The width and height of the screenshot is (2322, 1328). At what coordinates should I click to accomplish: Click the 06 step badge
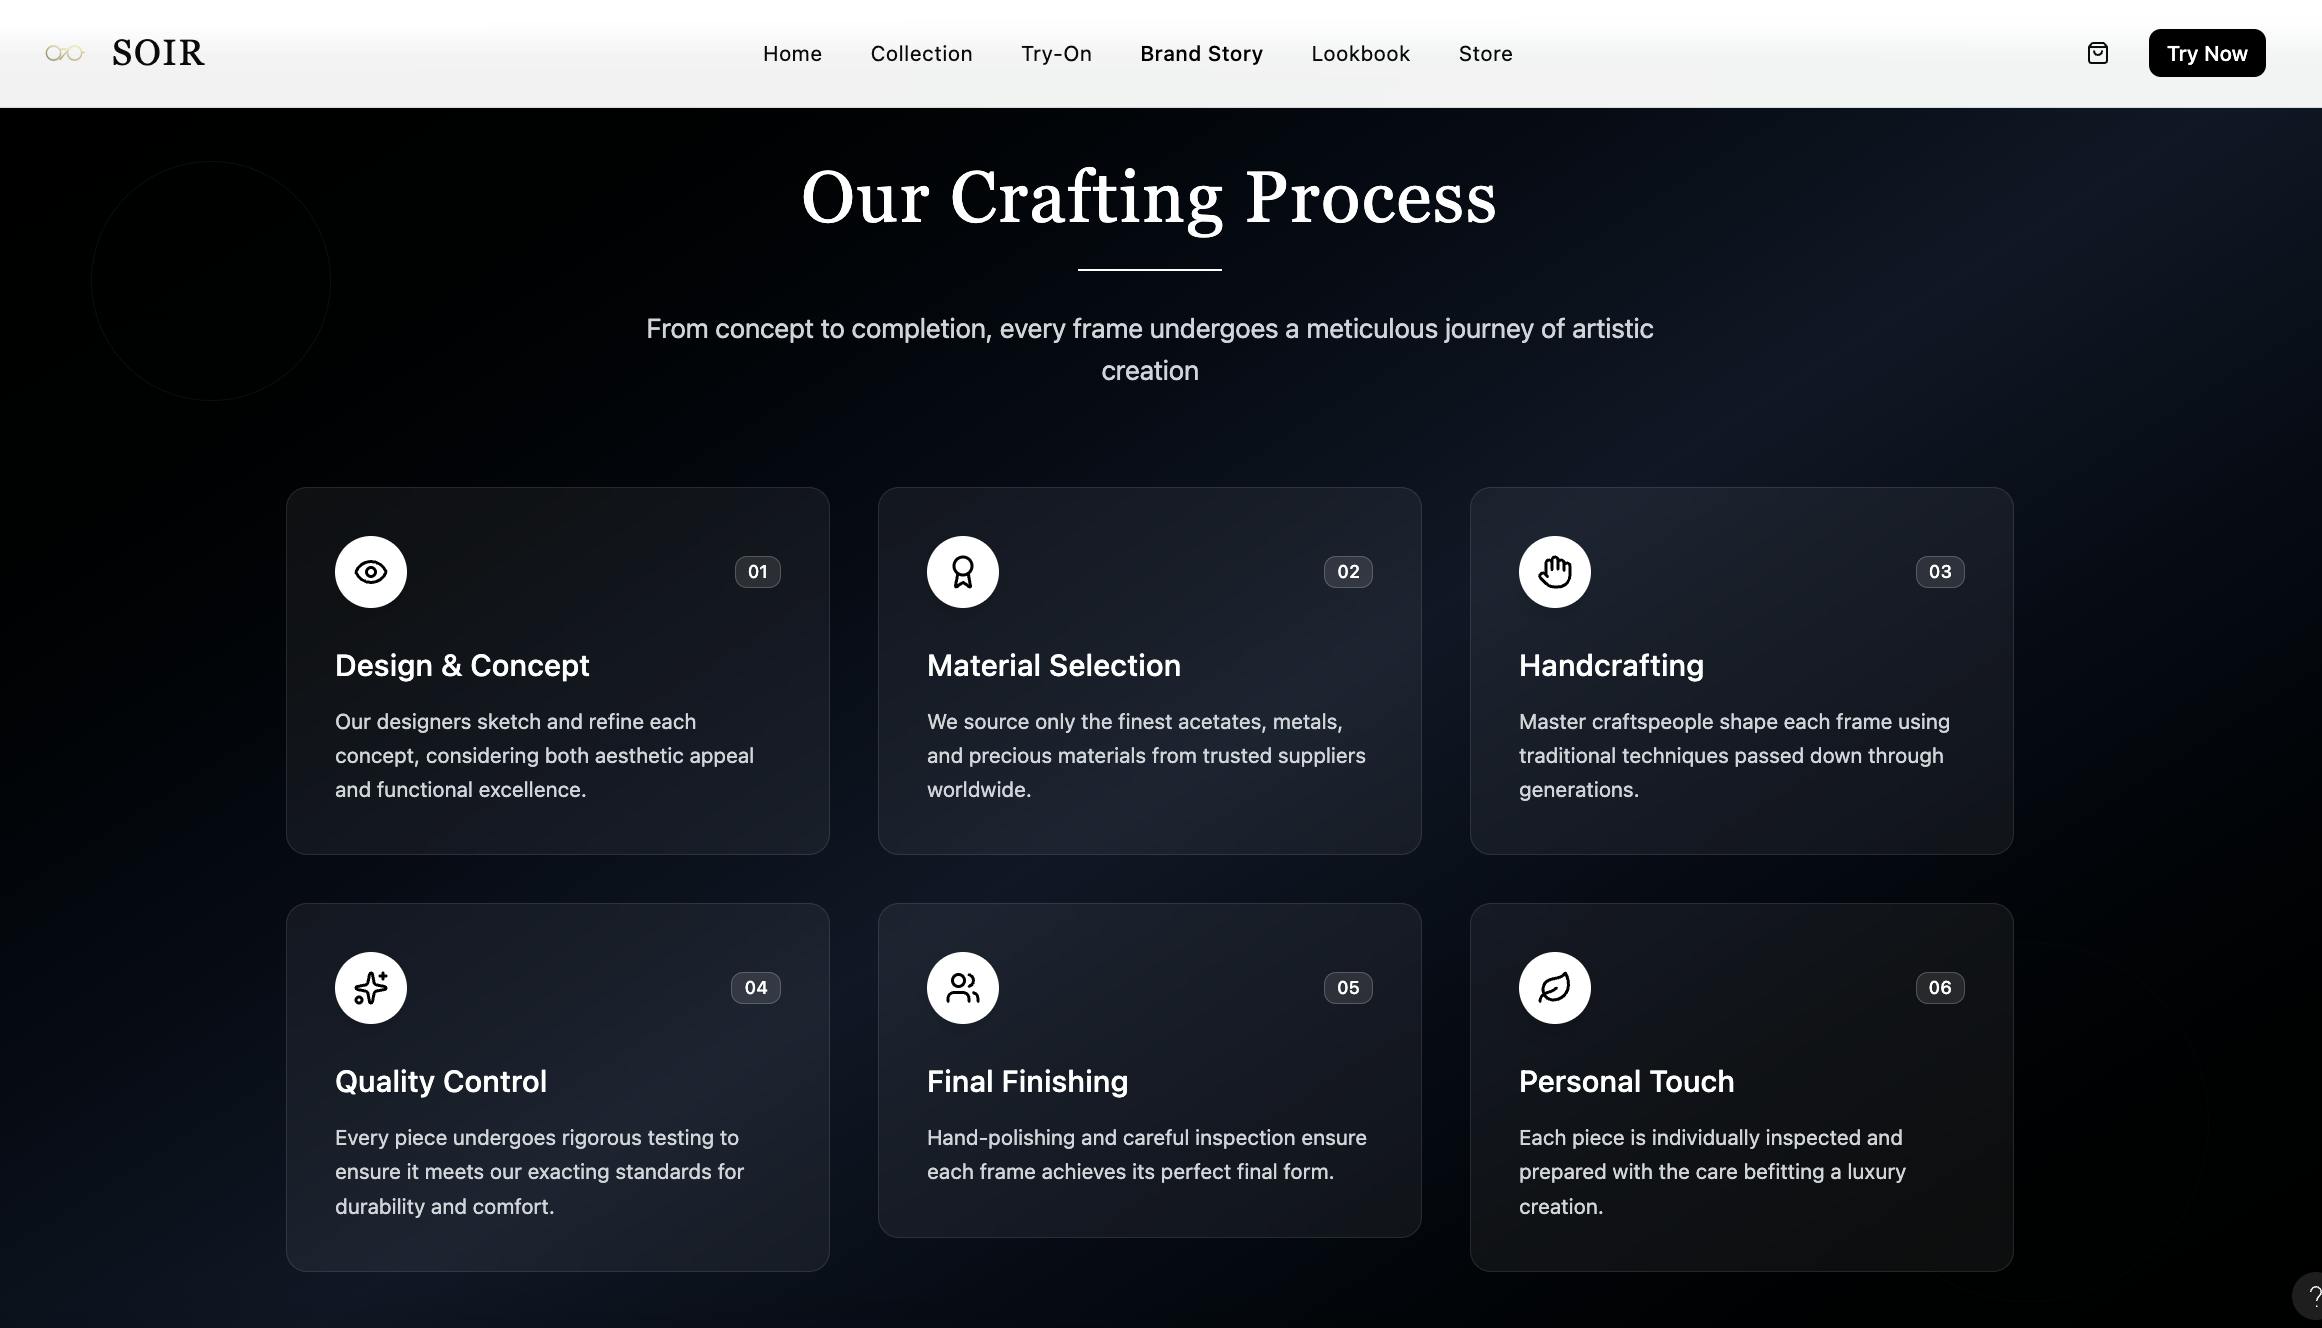[x=1939, y=988]
